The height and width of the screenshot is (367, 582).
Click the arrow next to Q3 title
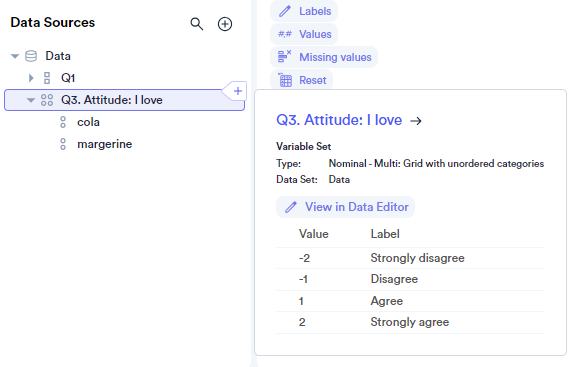coord(416,121)
